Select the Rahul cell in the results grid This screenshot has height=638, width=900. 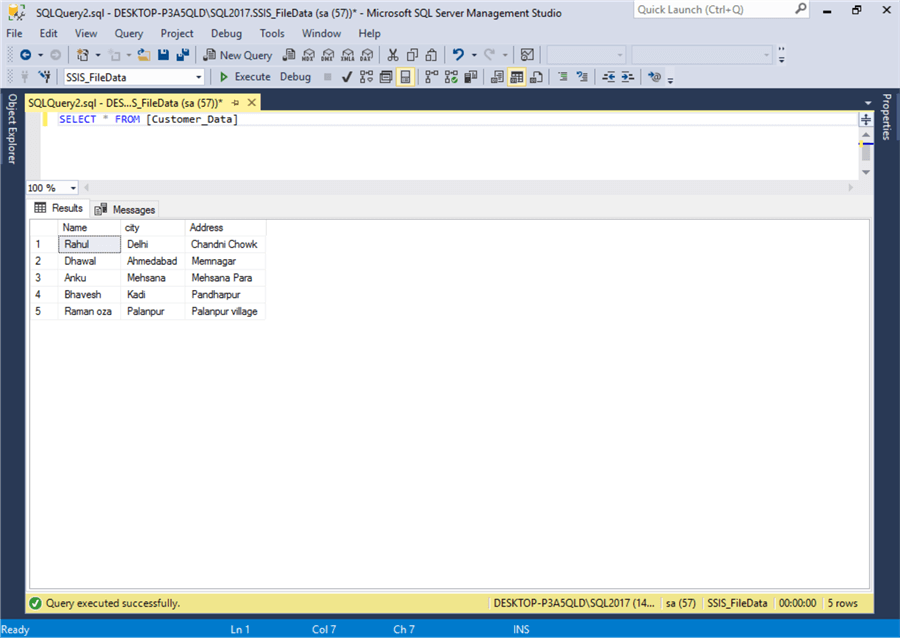(x=87, y=243)
